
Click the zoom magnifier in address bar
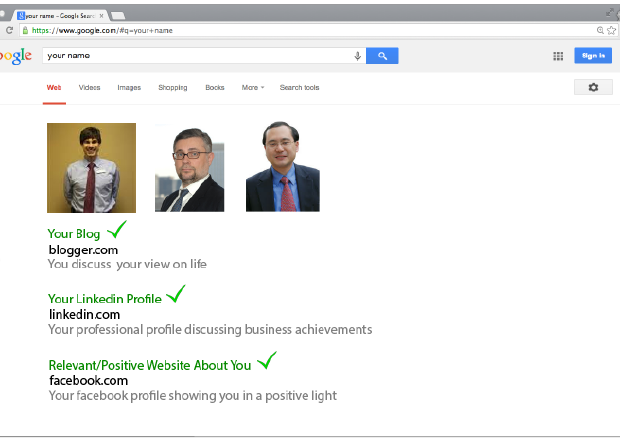[x=600, y=30]
